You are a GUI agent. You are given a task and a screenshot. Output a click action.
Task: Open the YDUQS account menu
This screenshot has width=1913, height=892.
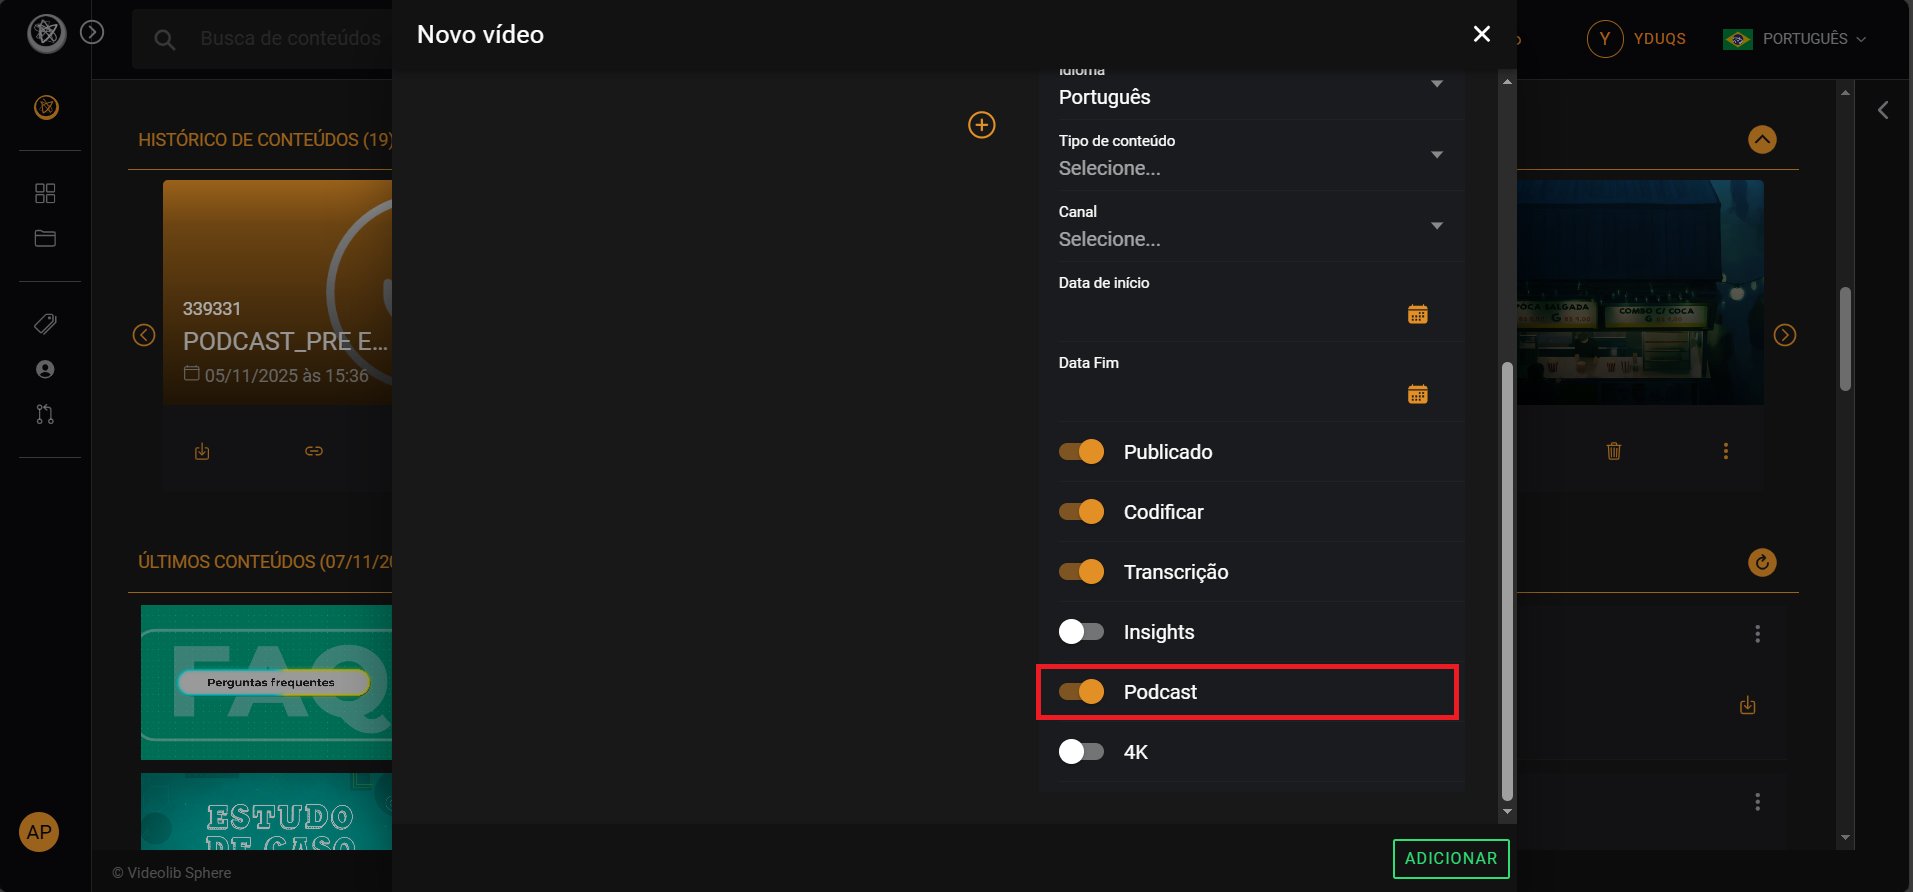point(1637,39)
